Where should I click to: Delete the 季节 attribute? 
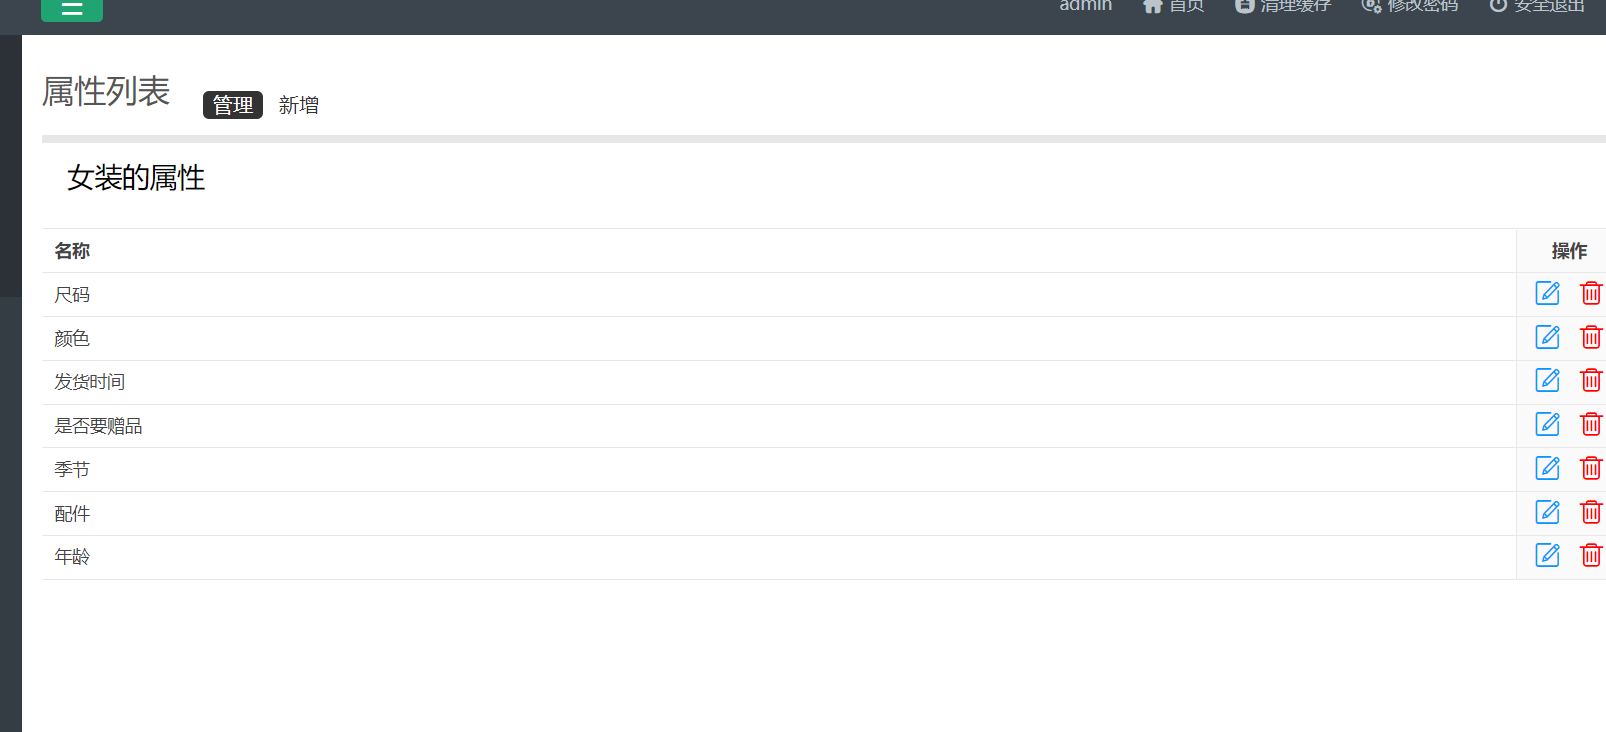click(1590, 468)
